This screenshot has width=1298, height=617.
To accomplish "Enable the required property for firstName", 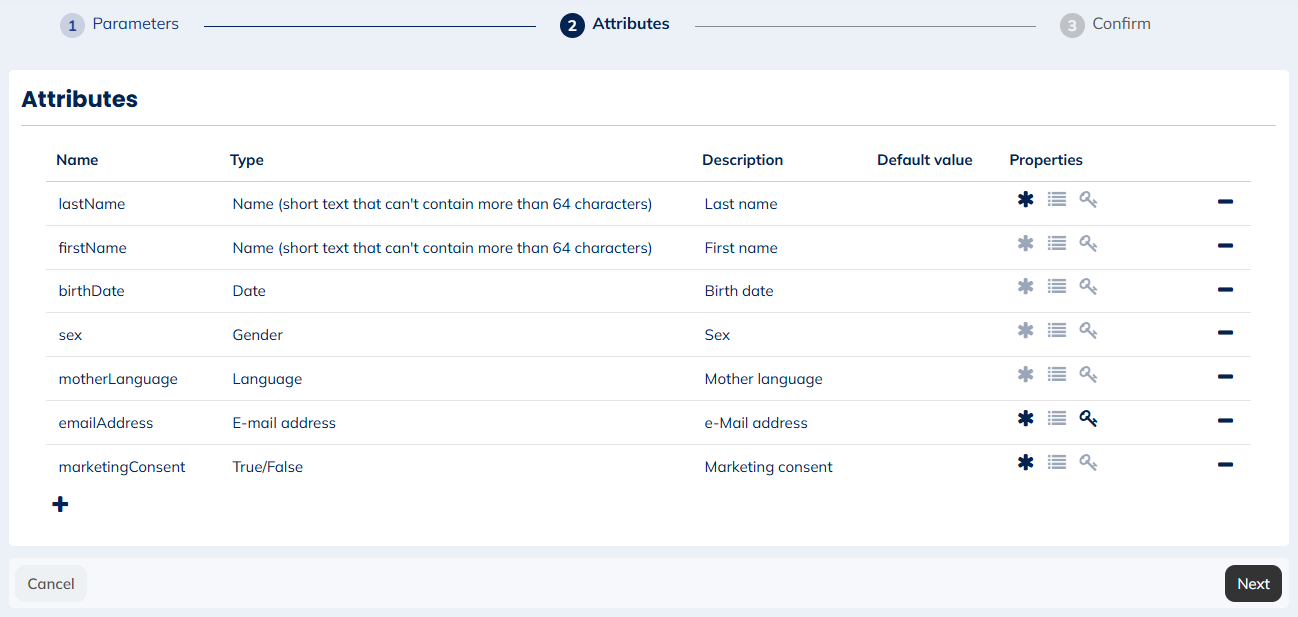I will point(1025,243).
